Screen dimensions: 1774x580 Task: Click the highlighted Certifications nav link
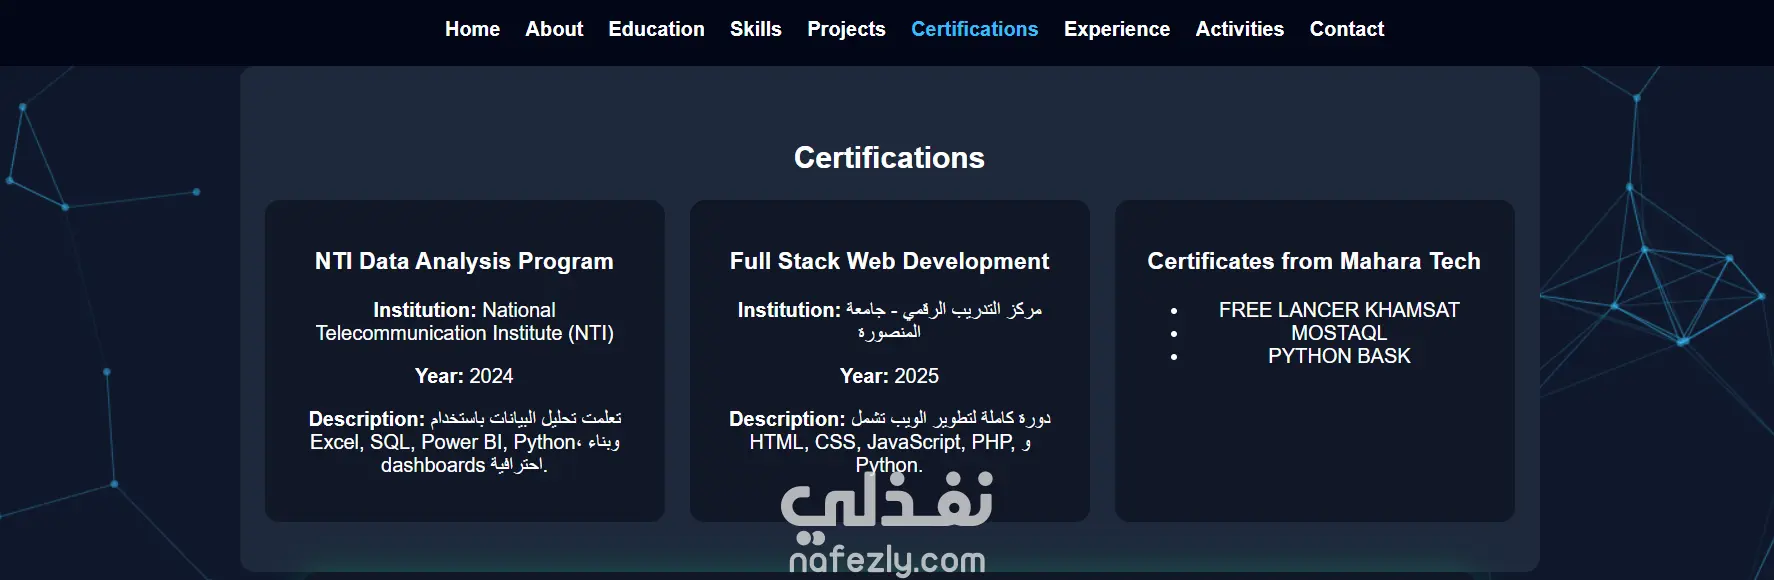pos(974,29)
